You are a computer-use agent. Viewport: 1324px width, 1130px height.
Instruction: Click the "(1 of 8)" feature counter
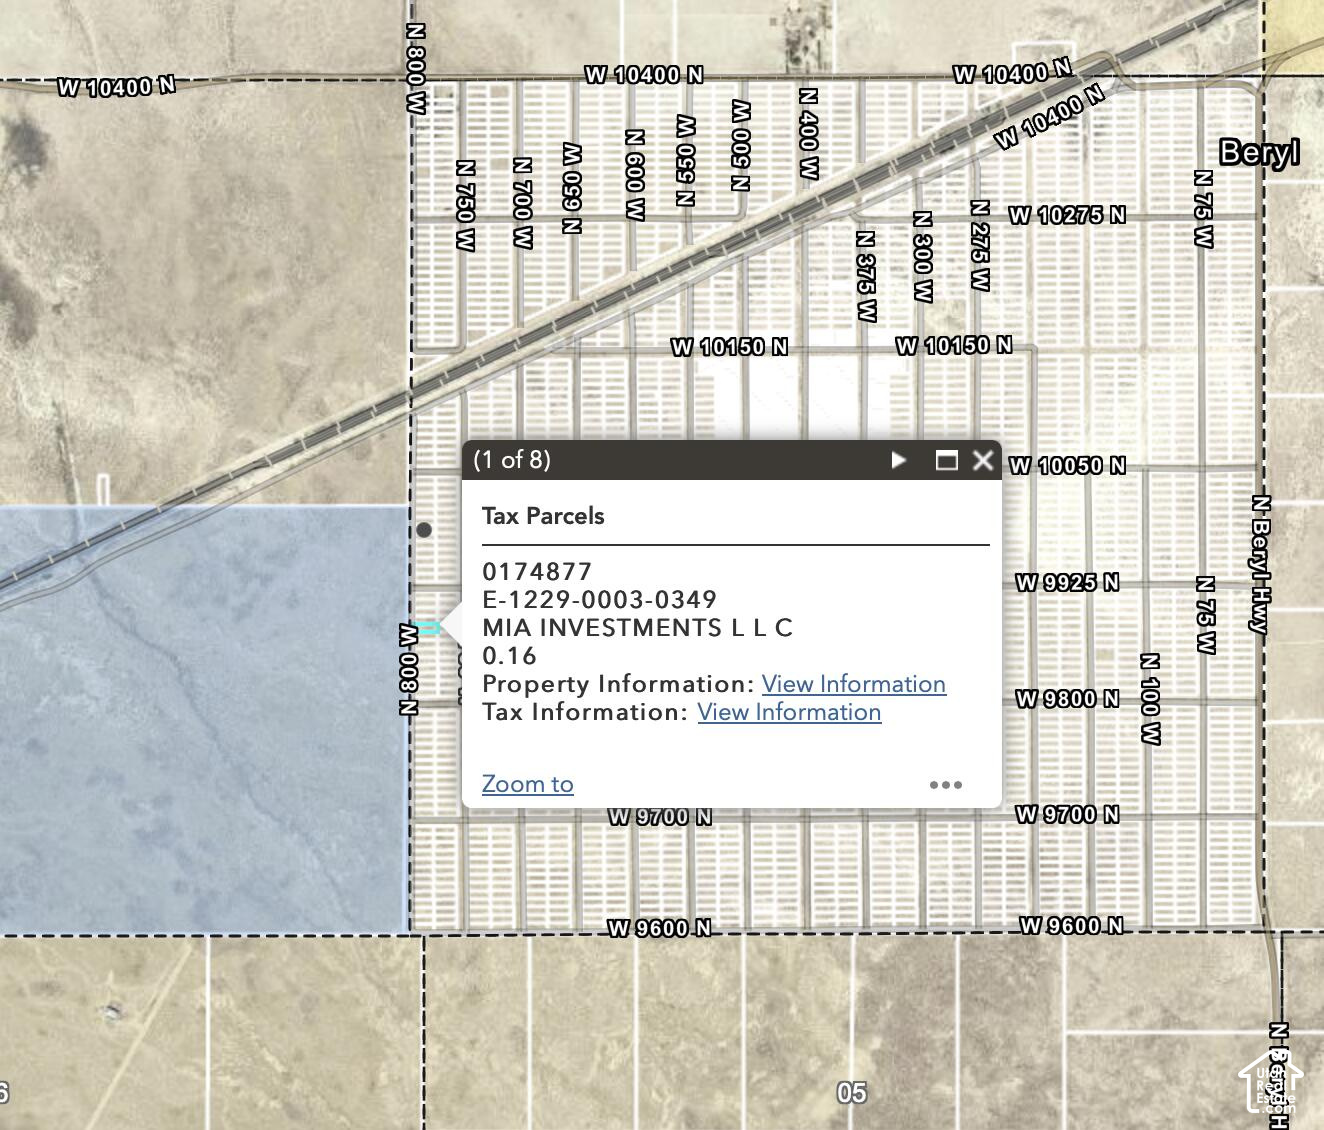click(x=512, y=460)
